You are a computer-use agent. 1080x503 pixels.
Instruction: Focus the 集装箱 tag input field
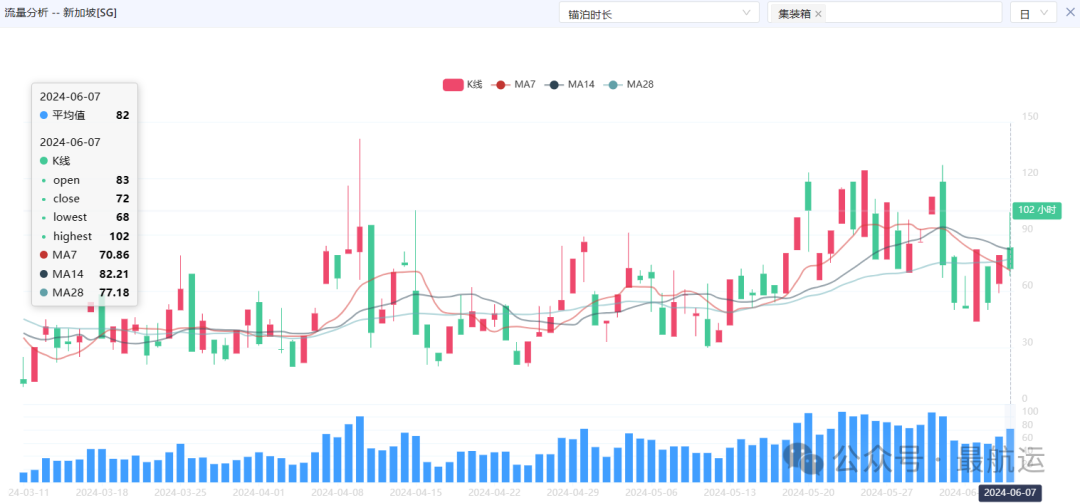point(884,13)
